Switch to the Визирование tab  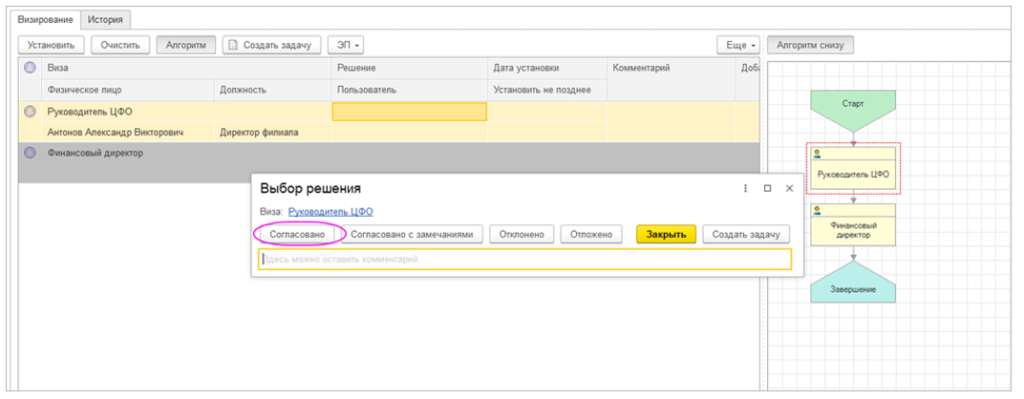tap(45, 20)
